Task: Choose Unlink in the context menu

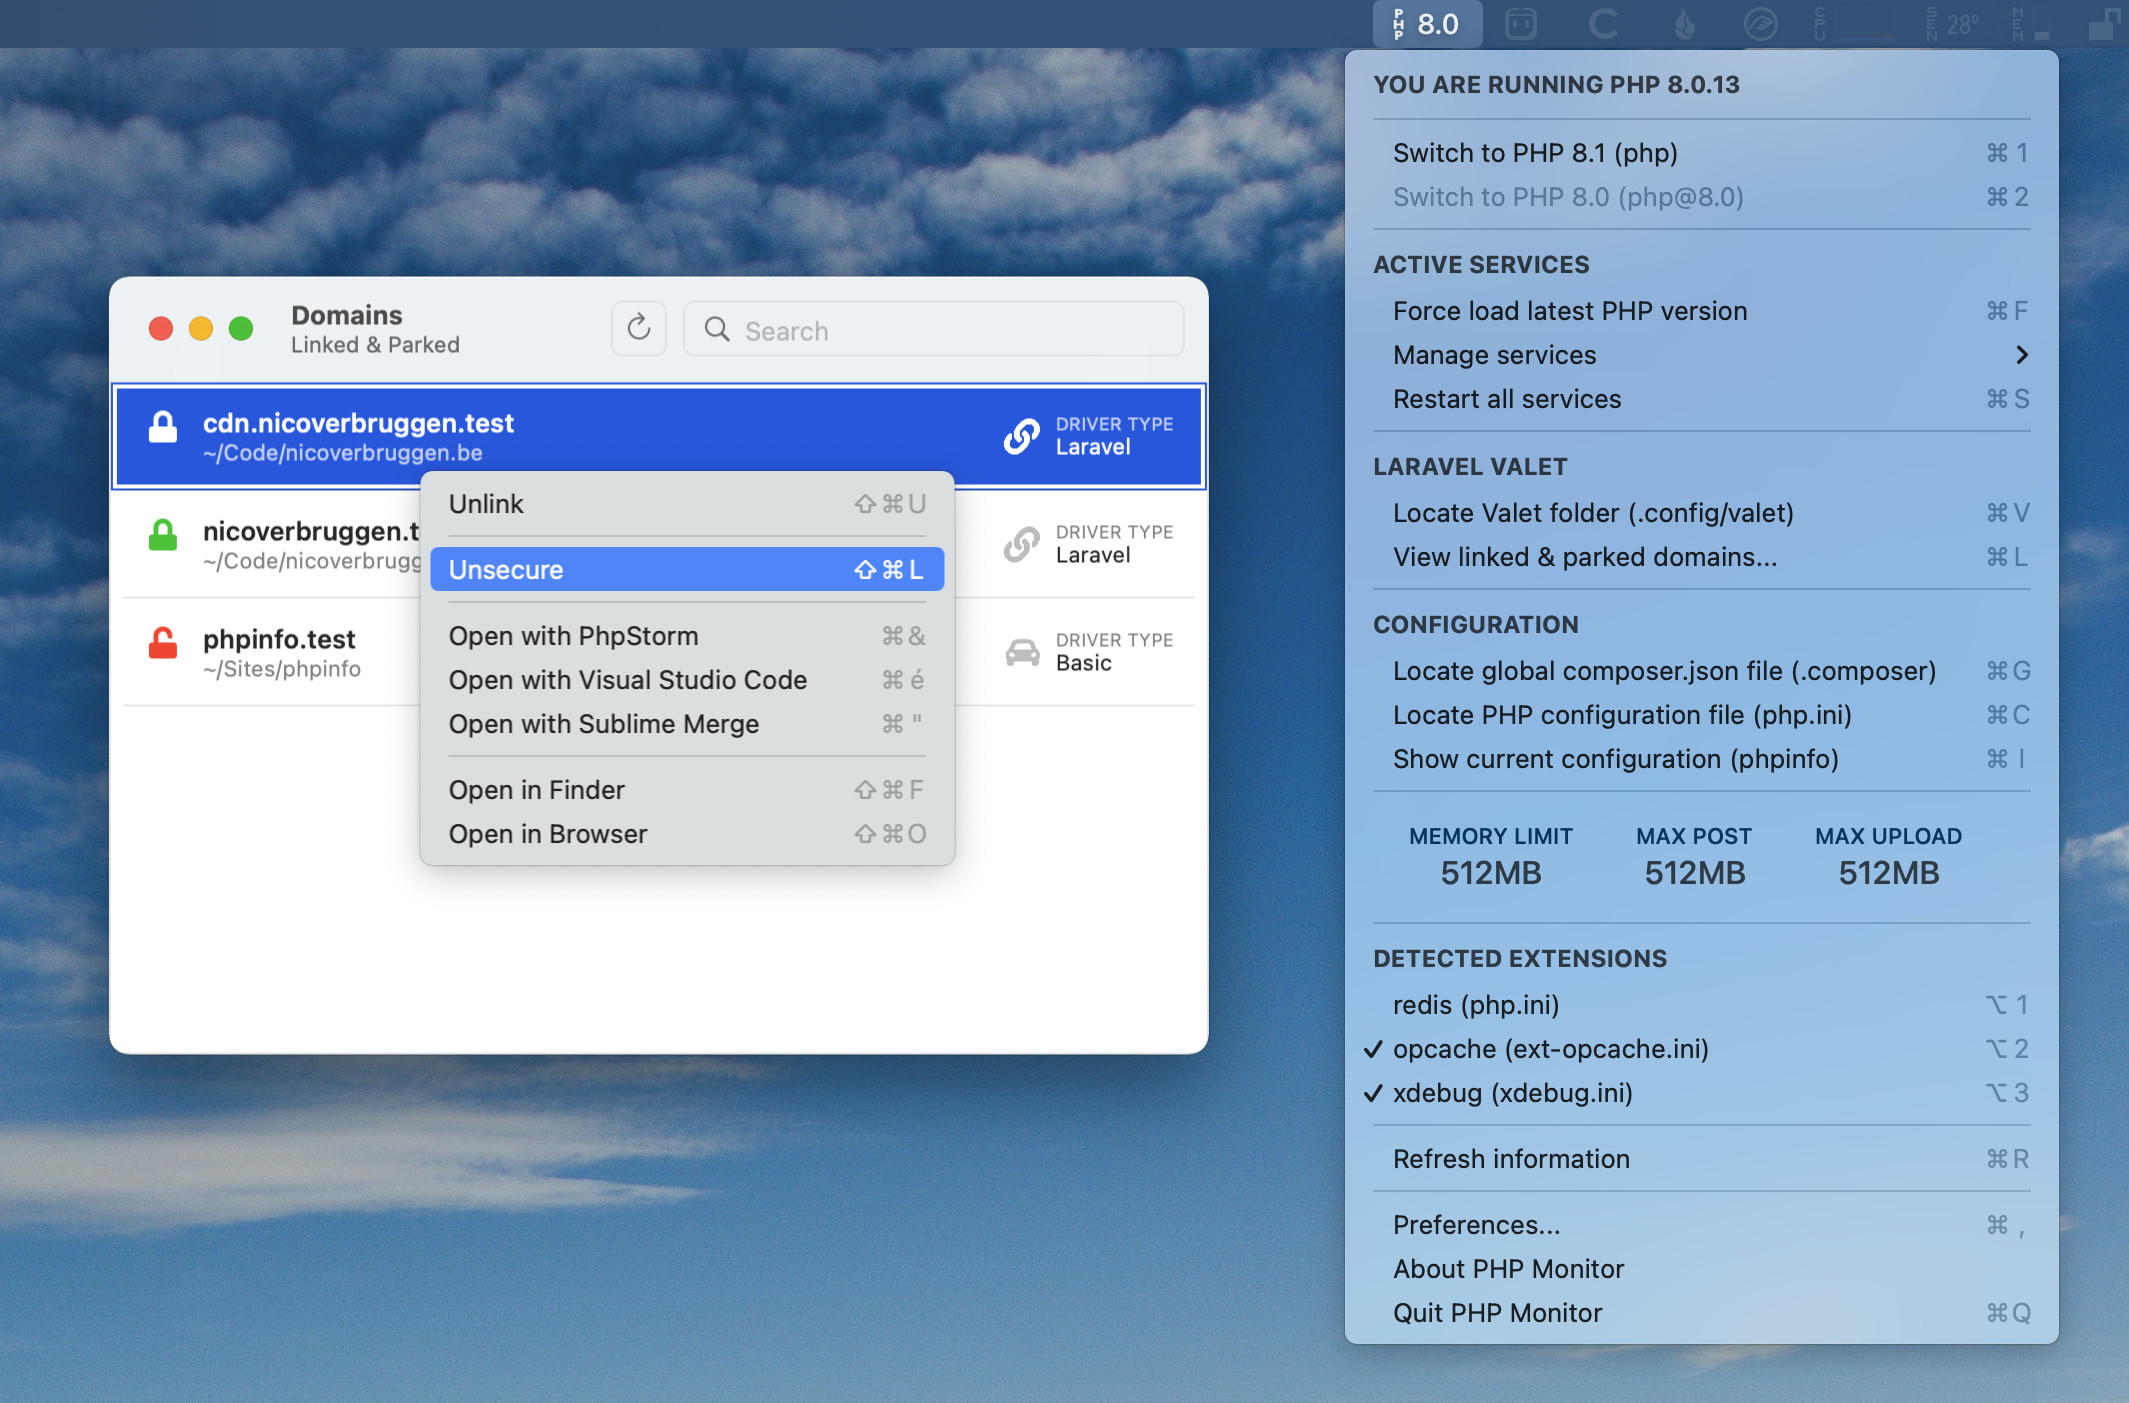Action: [687, 504]
